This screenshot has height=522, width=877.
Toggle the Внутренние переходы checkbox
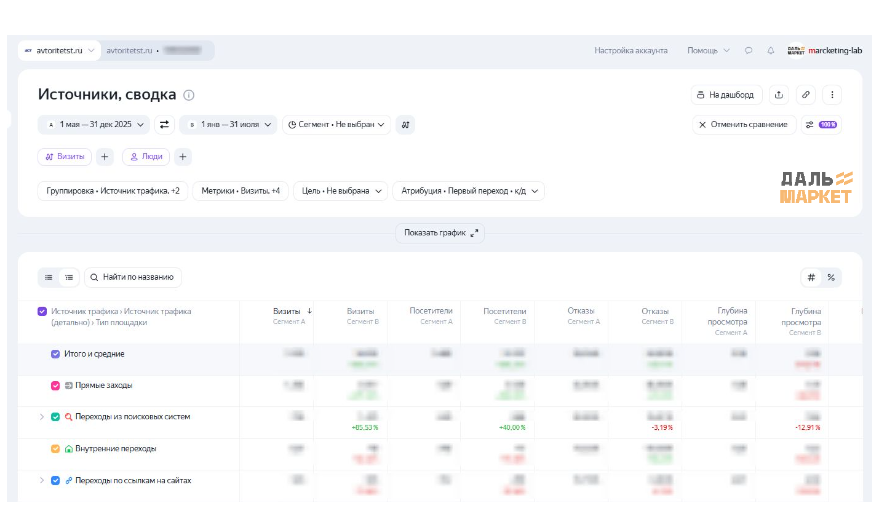[55, 449]
